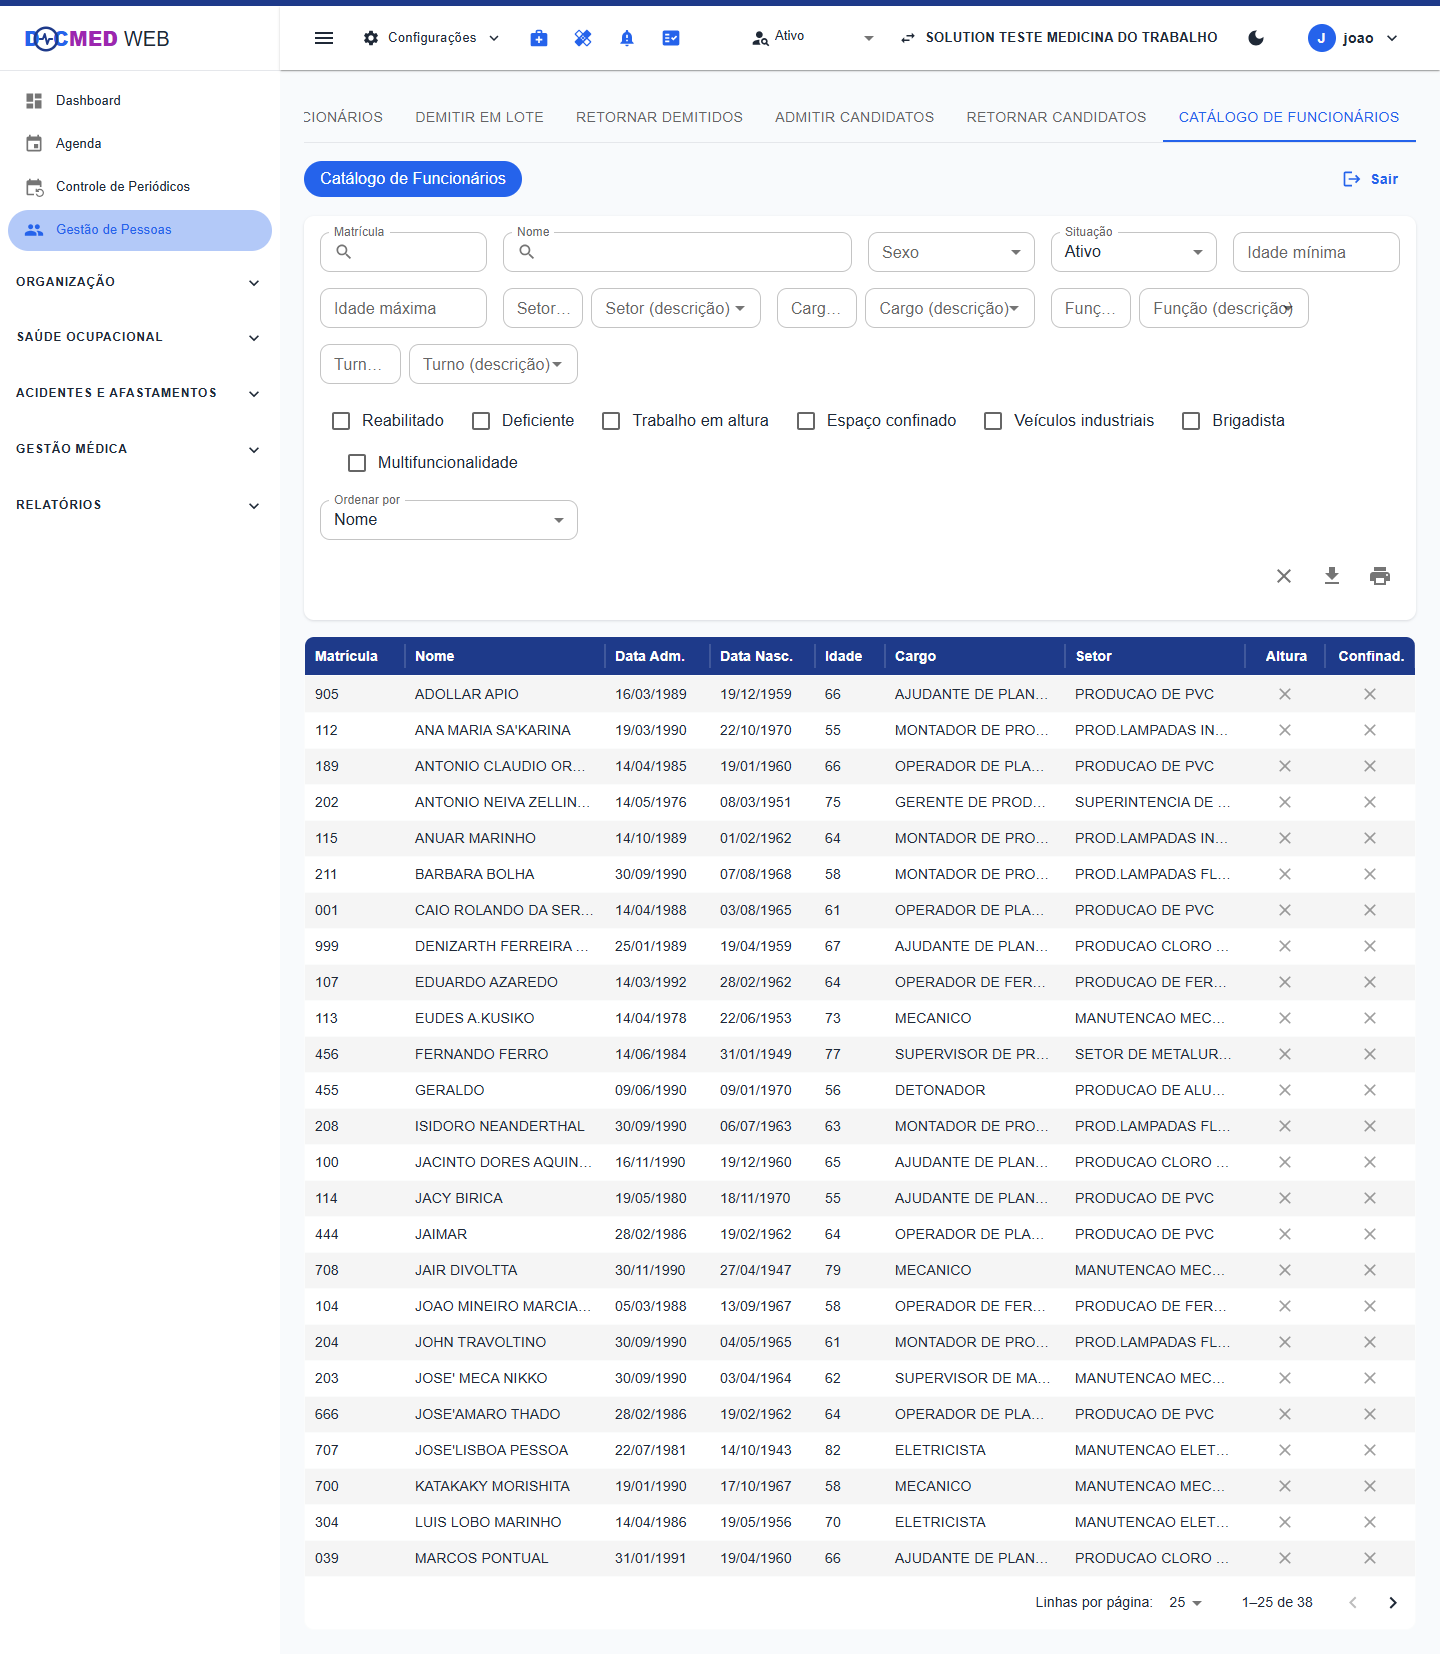Toggle the Brigadista checkbox
Viewport: 1440px width, 1654px height.
(1191, 421)
